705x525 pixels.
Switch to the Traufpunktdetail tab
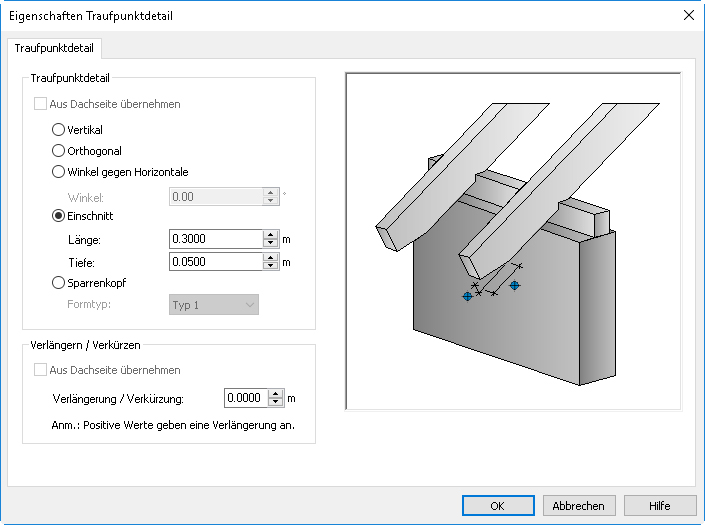tap(54, 49)
